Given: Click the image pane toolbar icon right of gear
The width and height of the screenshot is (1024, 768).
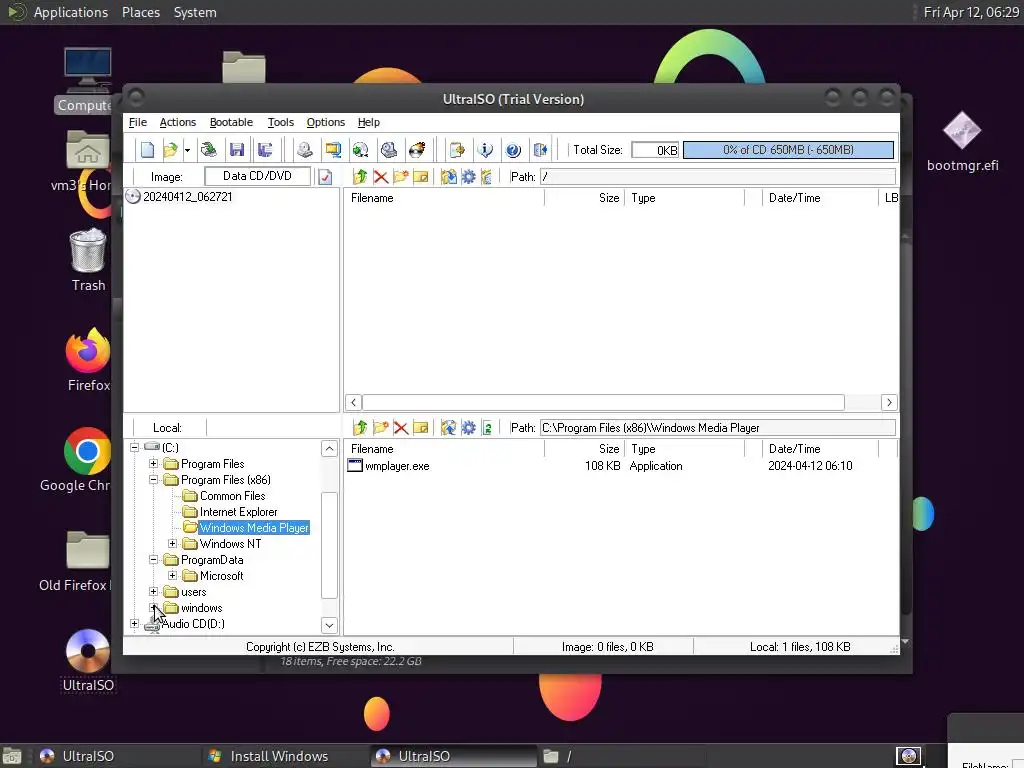Looking at the screenshot, I should click(x=487, y=177).
